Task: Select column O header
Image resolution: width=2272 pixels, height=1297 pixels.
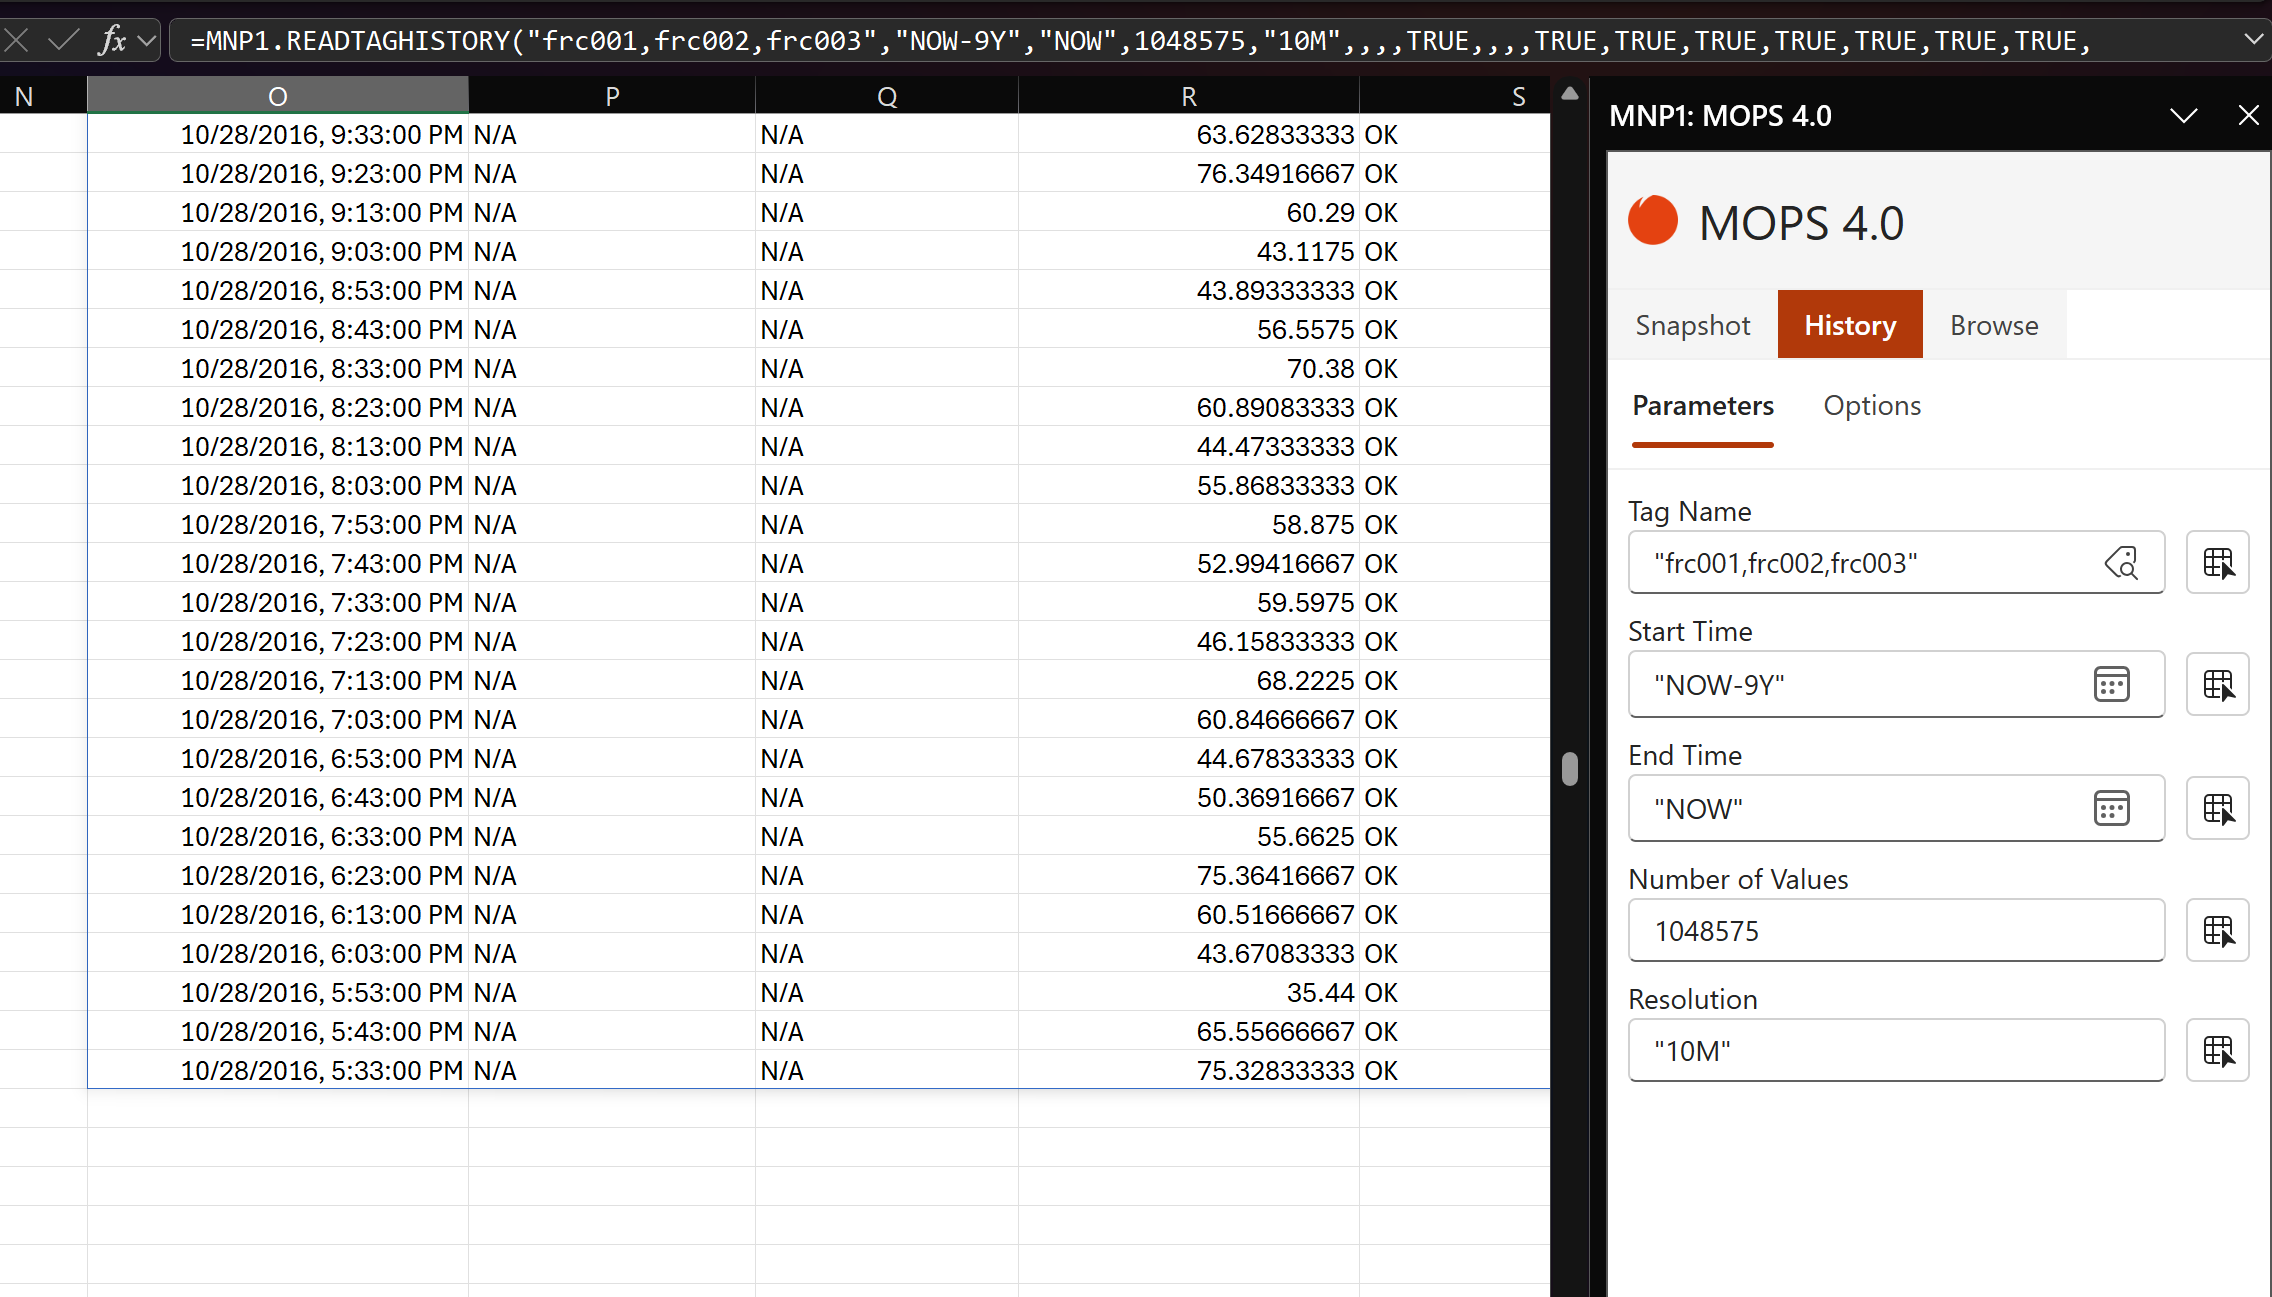Action: (x=277, y=94)
